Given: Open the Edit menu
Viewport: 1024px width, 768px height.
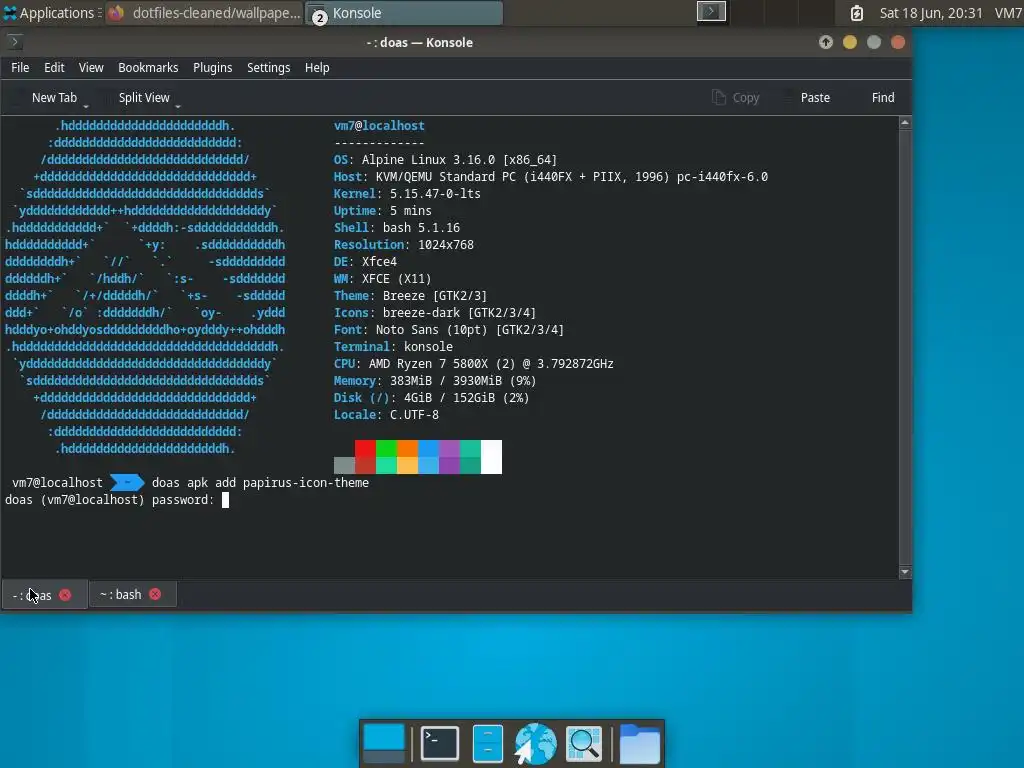Looking at the screenshot, I should (x=54, y=67).
